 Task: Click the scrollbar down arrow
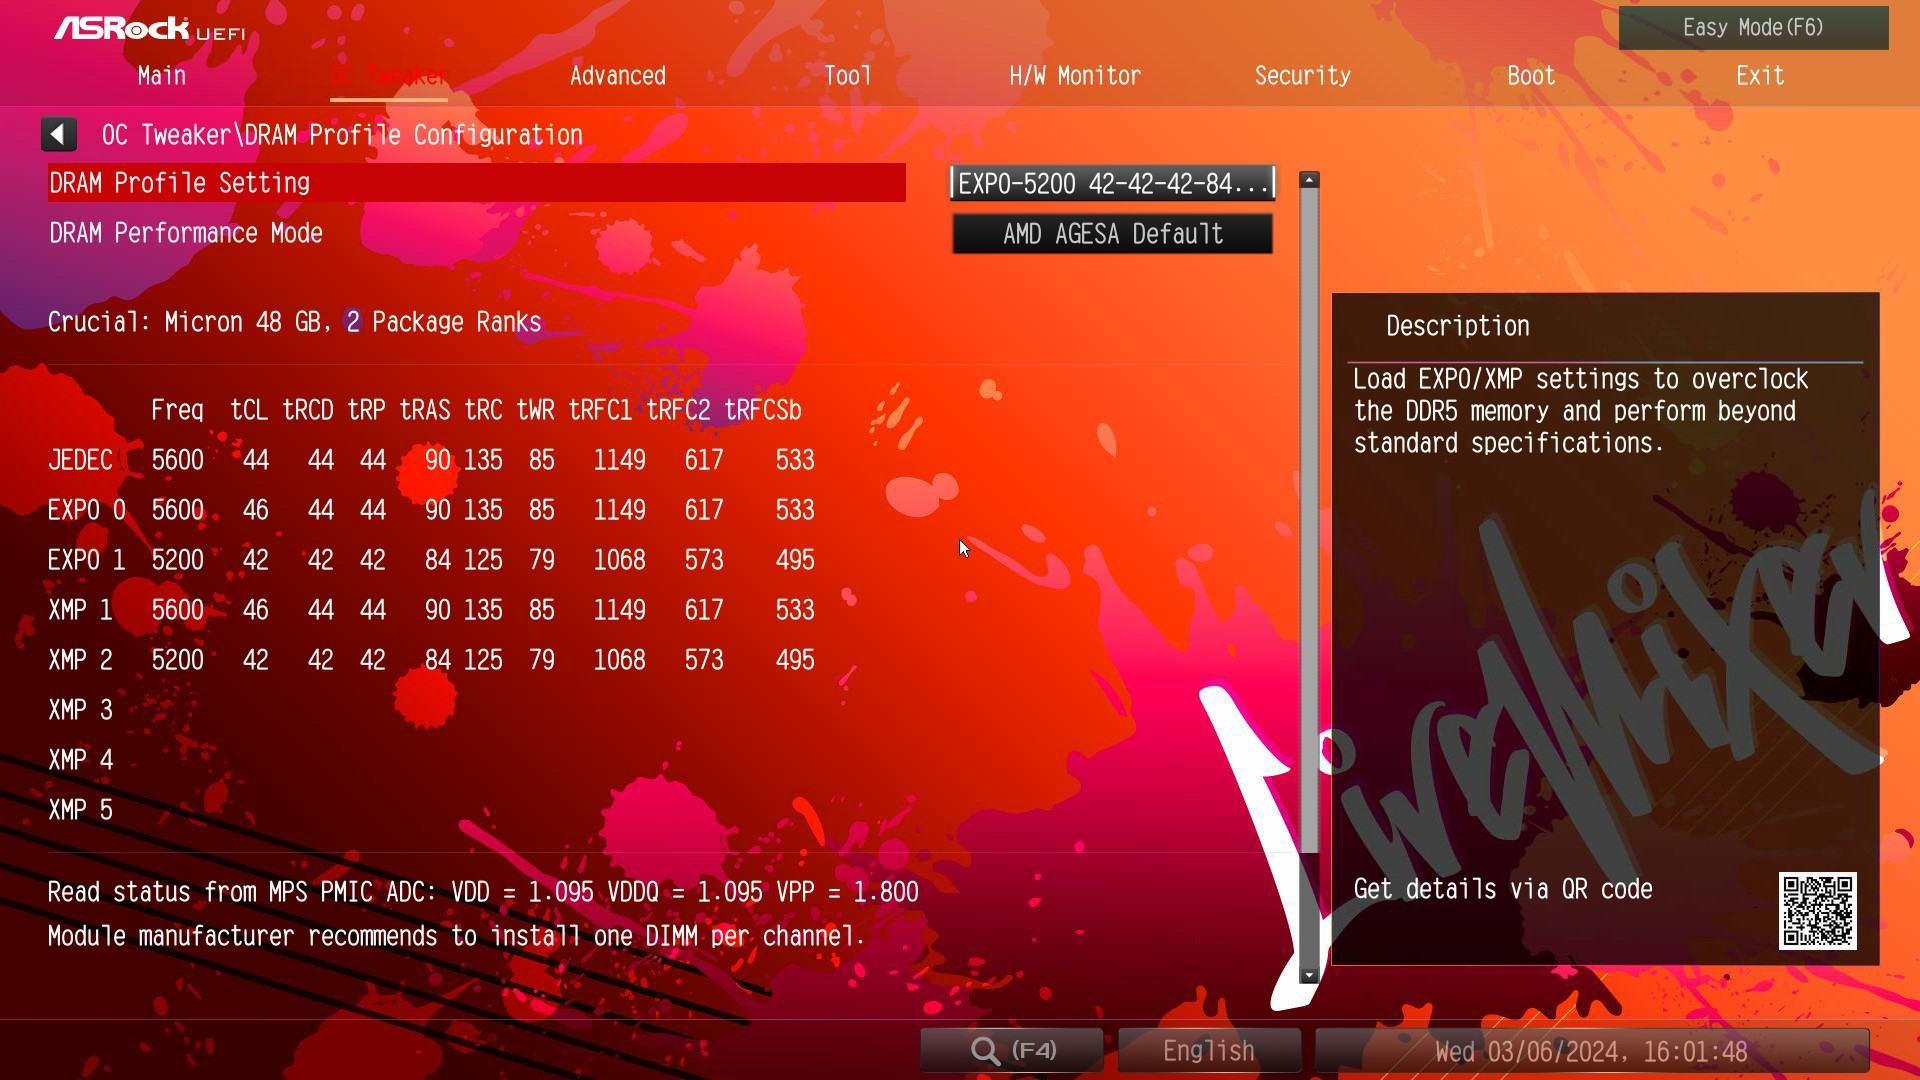pyautogui.click(x=1309, y=975)
